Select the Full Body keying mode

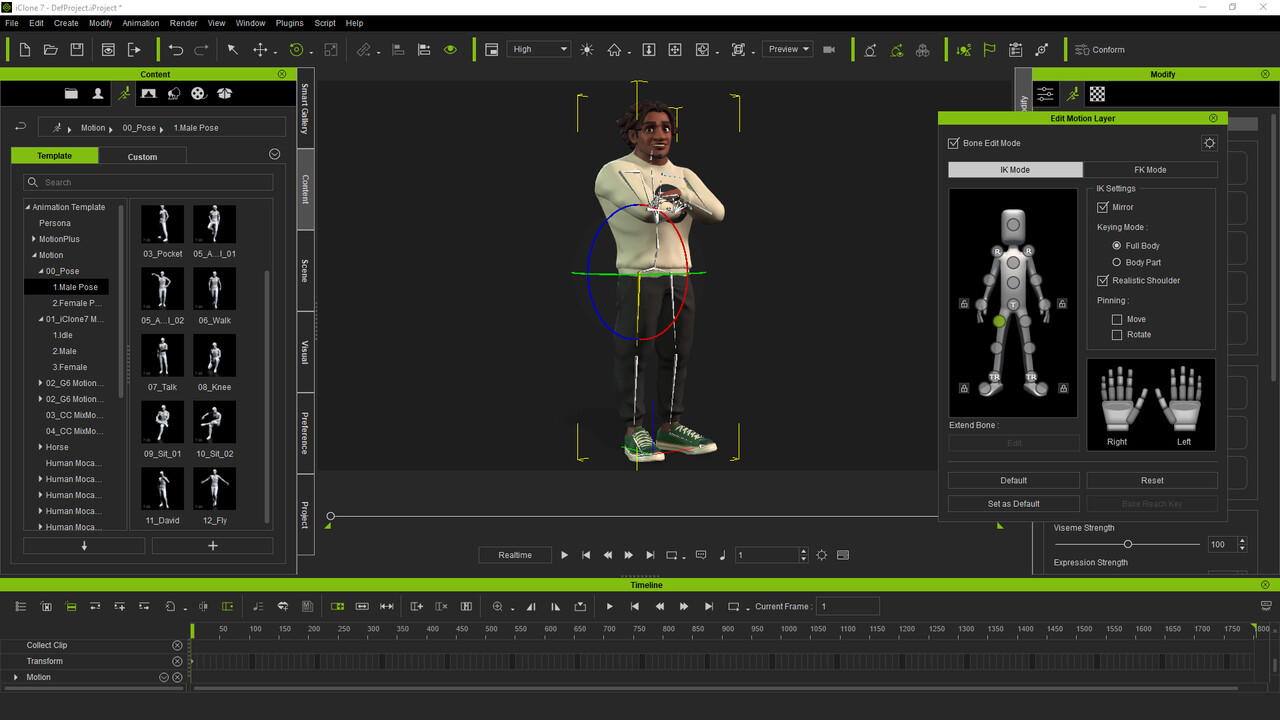(1117, 245)
